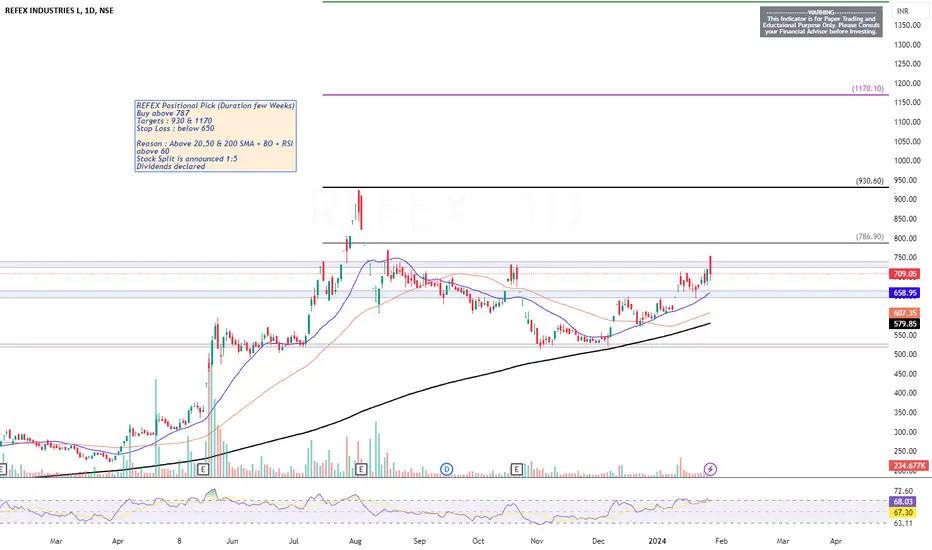Click the Jun label on the time axis
The image size is (932, 550).
point(232,541)
